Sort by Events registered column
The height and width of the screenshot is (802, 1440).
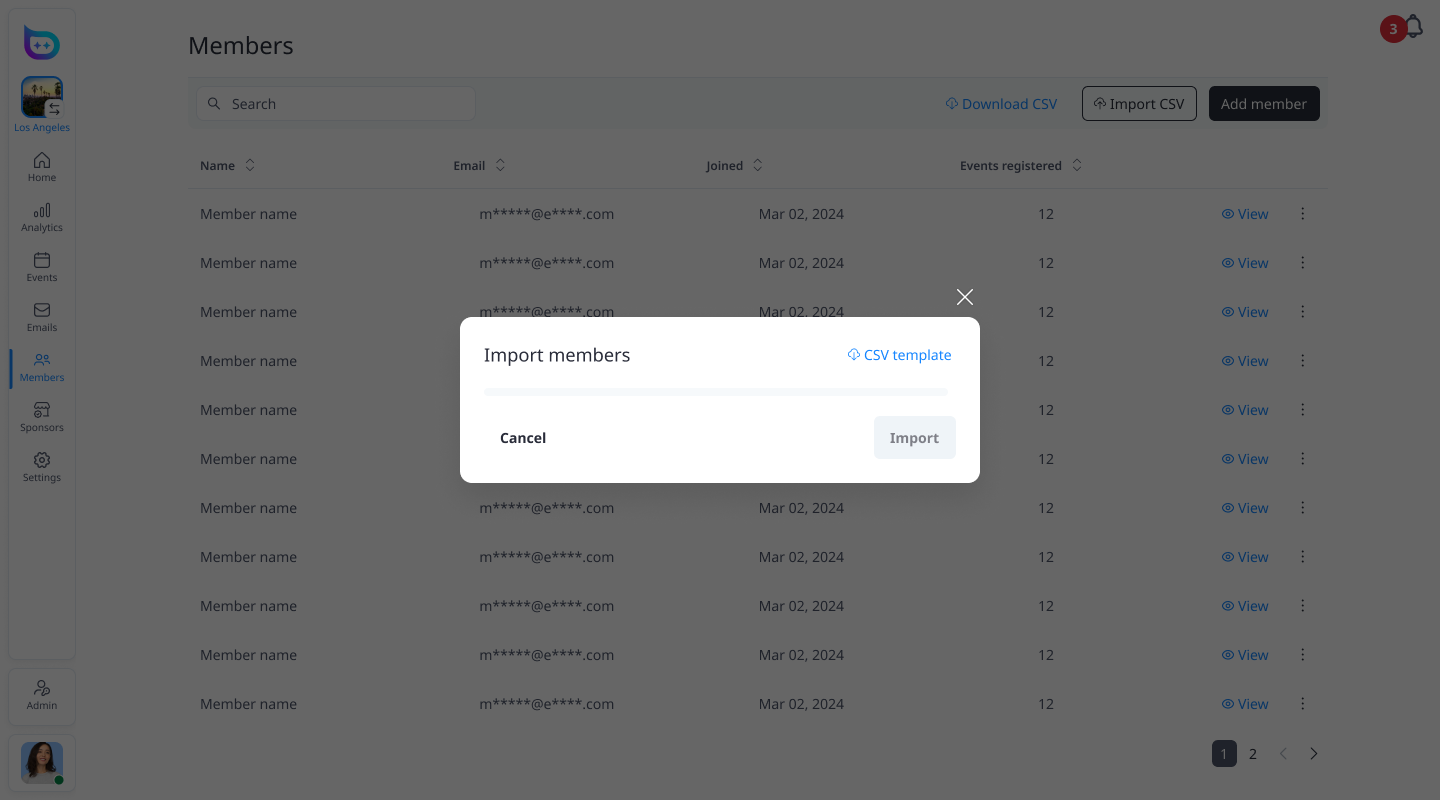1077,165
